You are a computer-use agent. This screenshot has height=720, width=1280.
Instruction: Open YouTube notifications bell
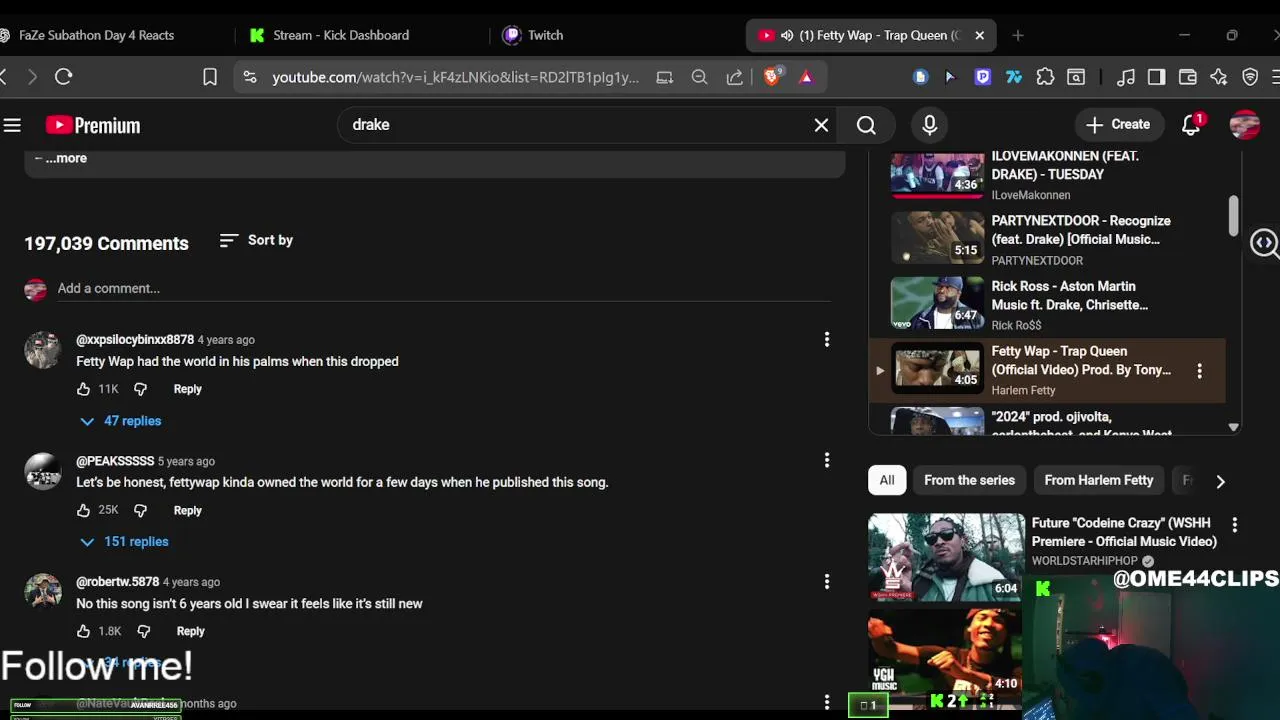(1191, 125)
